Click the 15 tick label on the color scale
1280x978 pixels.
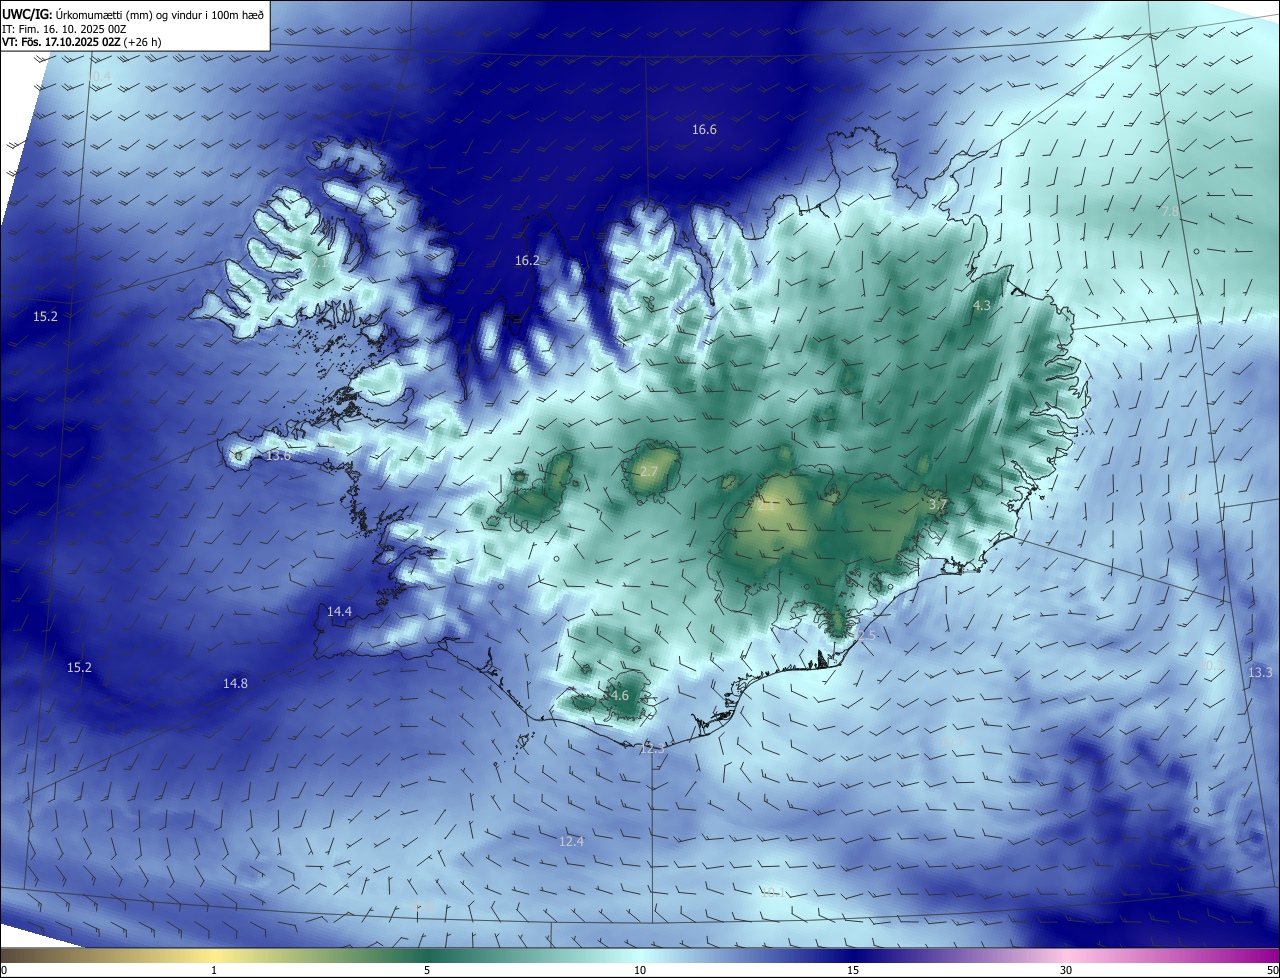(x=853, y=971)
